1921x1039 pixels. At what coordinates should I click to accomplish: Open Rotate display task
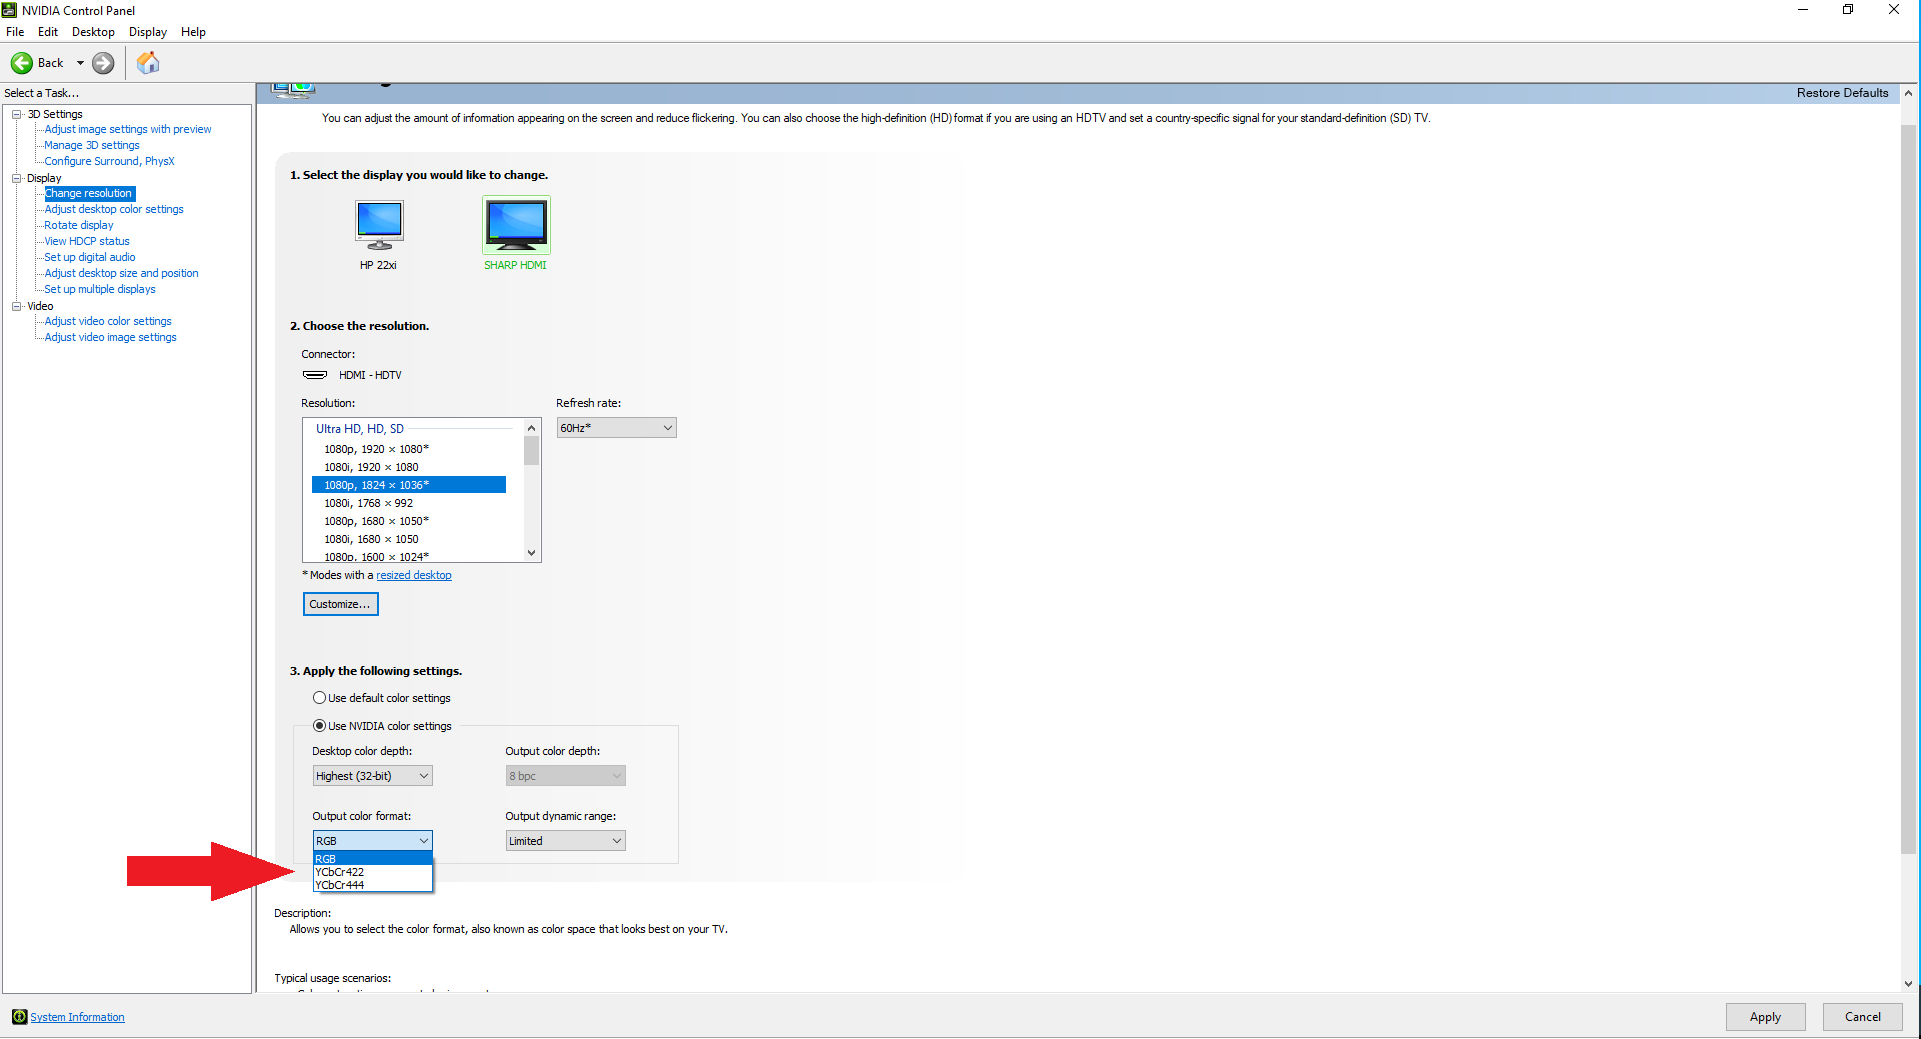point(79,225)
